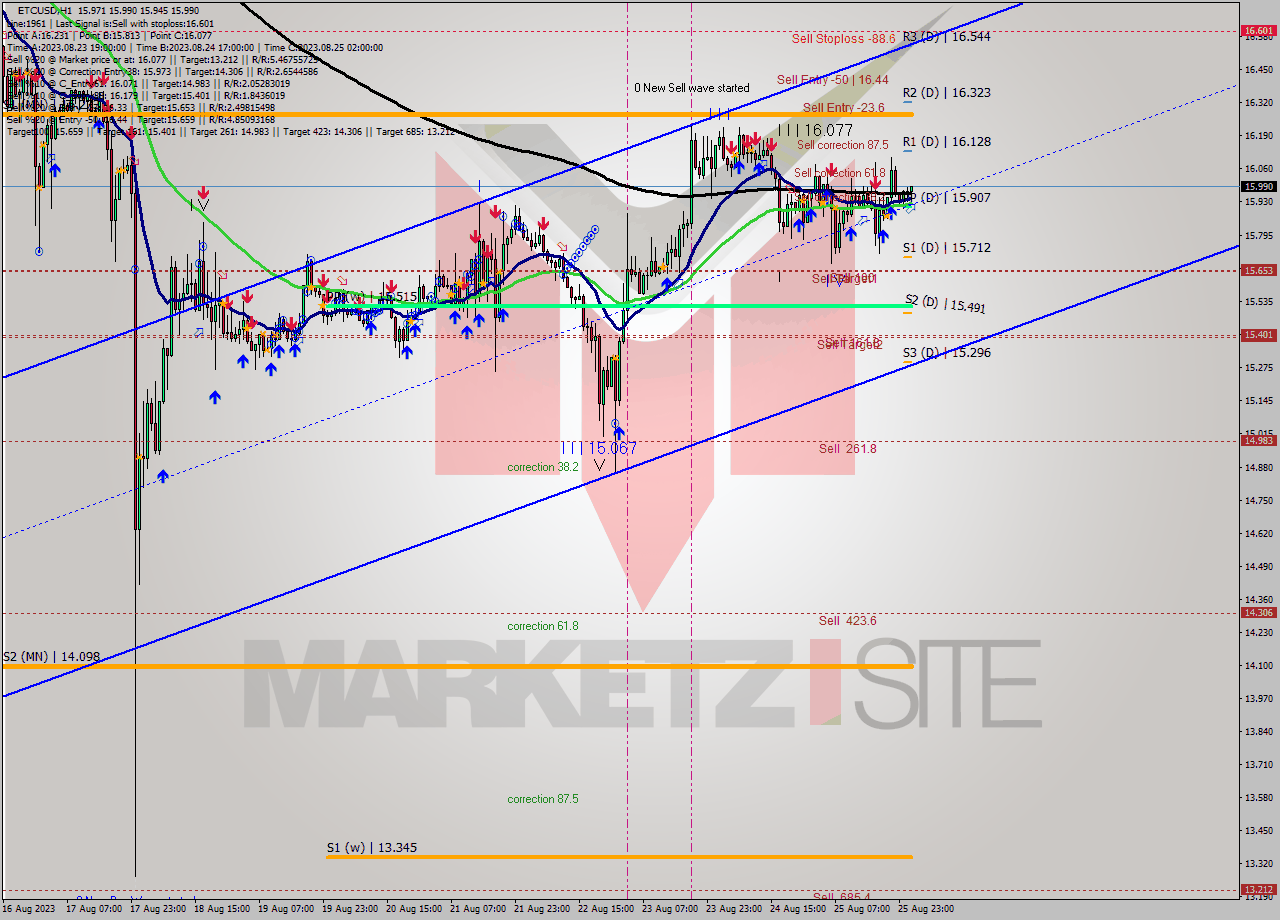Image resolution: width=1280 pixels, height=920 pixels.
Task: Click the '25 Aug 23:00' time axis label
Action: (925, 909)
